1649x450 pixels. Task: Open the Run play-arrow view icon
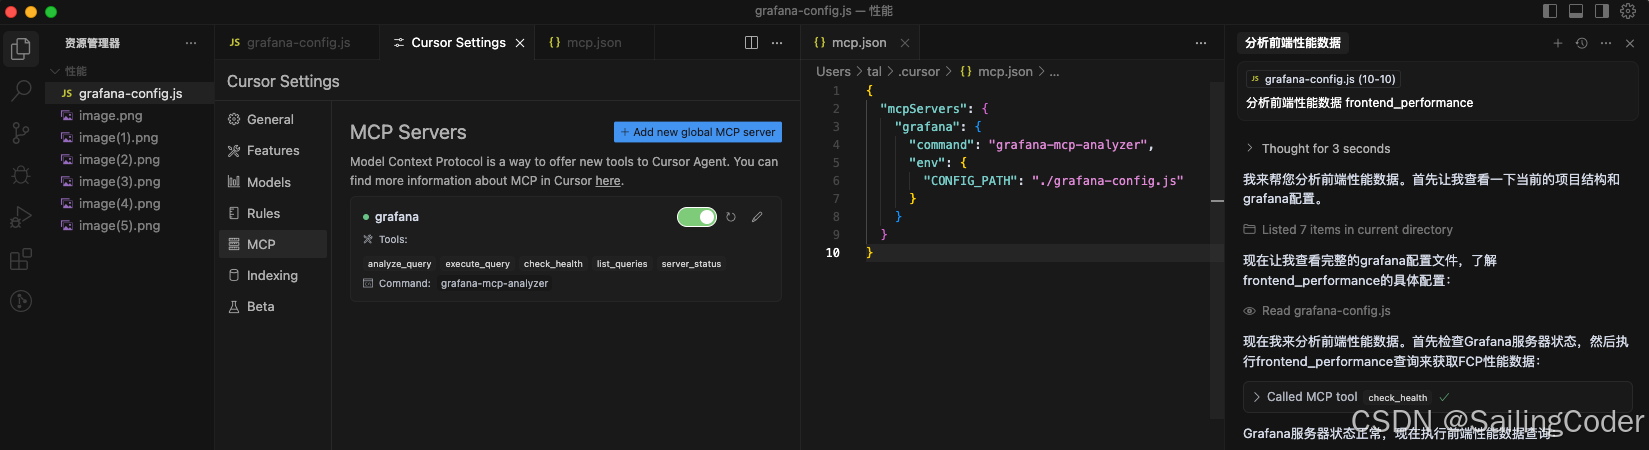(x=20, y=217)
